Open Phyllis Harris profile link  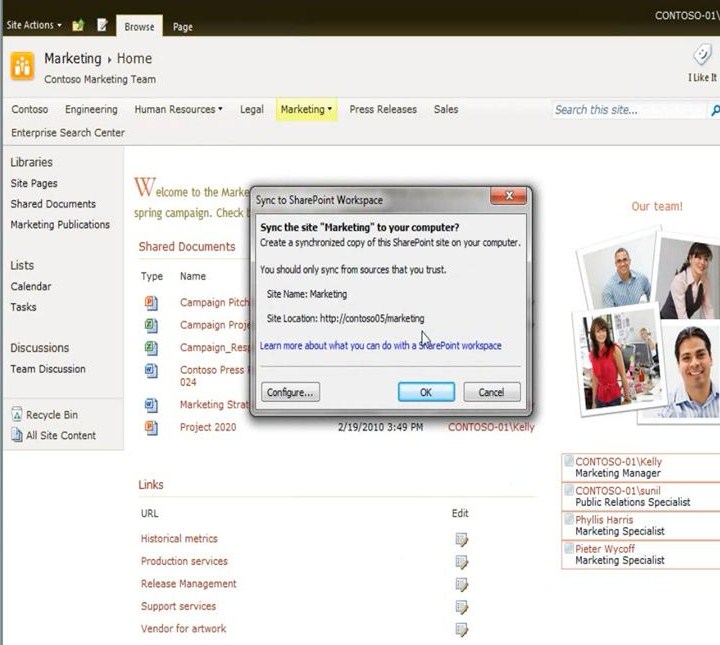pos(604,520)
